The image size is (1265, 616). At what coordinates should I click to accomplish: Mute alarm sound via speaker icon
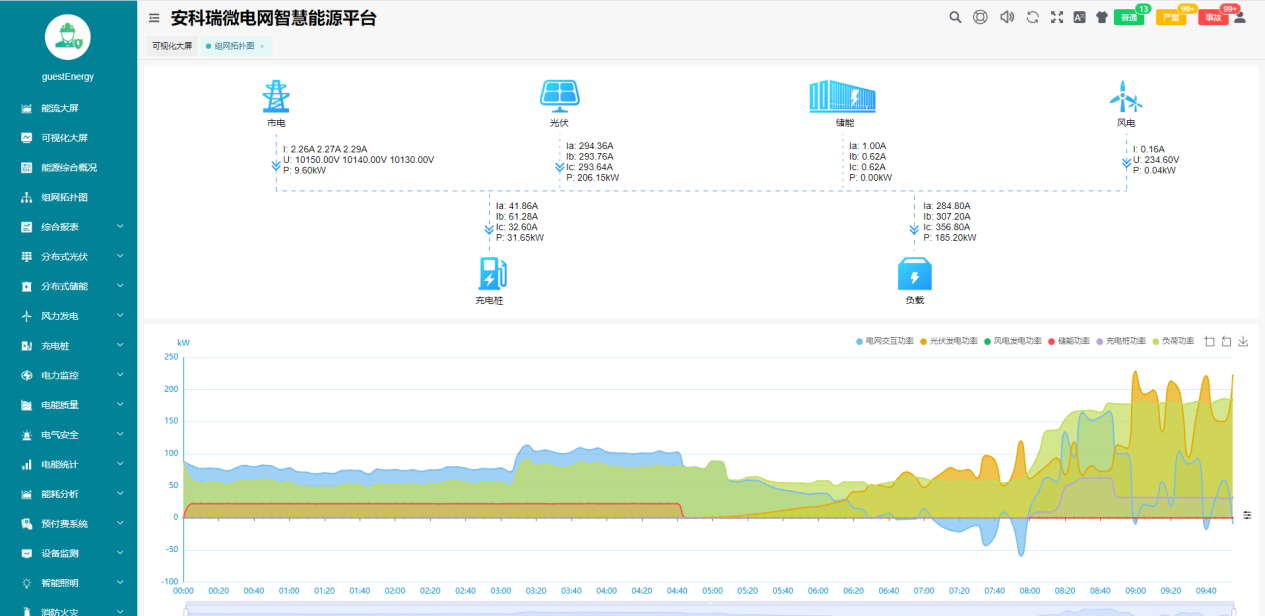pyautogui.click(x=1007, y=17)
